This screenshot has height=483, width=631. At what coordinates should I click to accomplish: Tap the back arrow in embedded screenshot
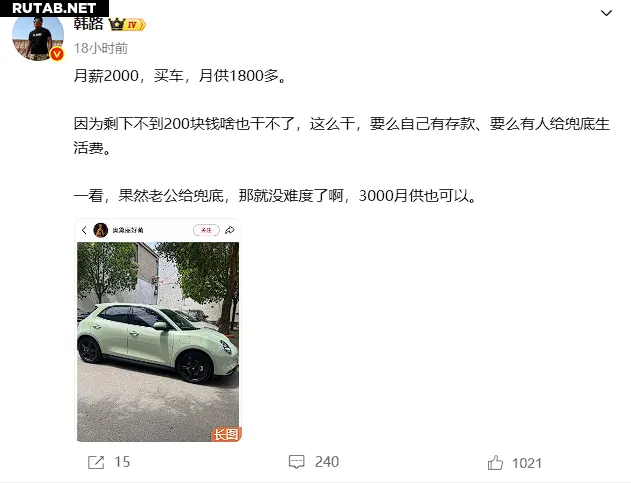click(x=84, y=230)
